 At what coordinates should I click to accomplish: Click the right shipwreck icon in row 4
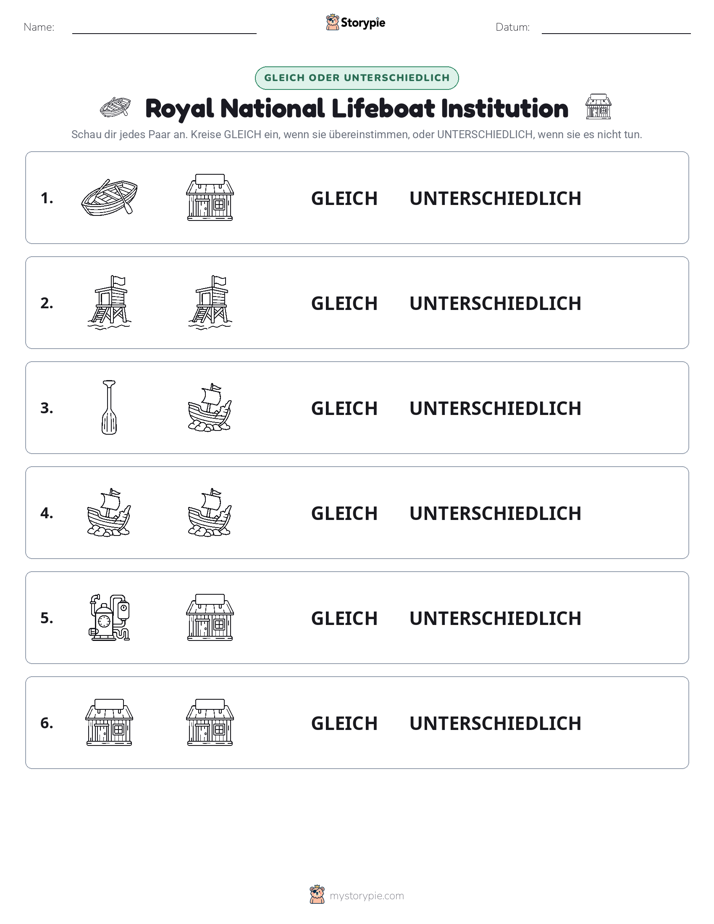pos(210,512)
